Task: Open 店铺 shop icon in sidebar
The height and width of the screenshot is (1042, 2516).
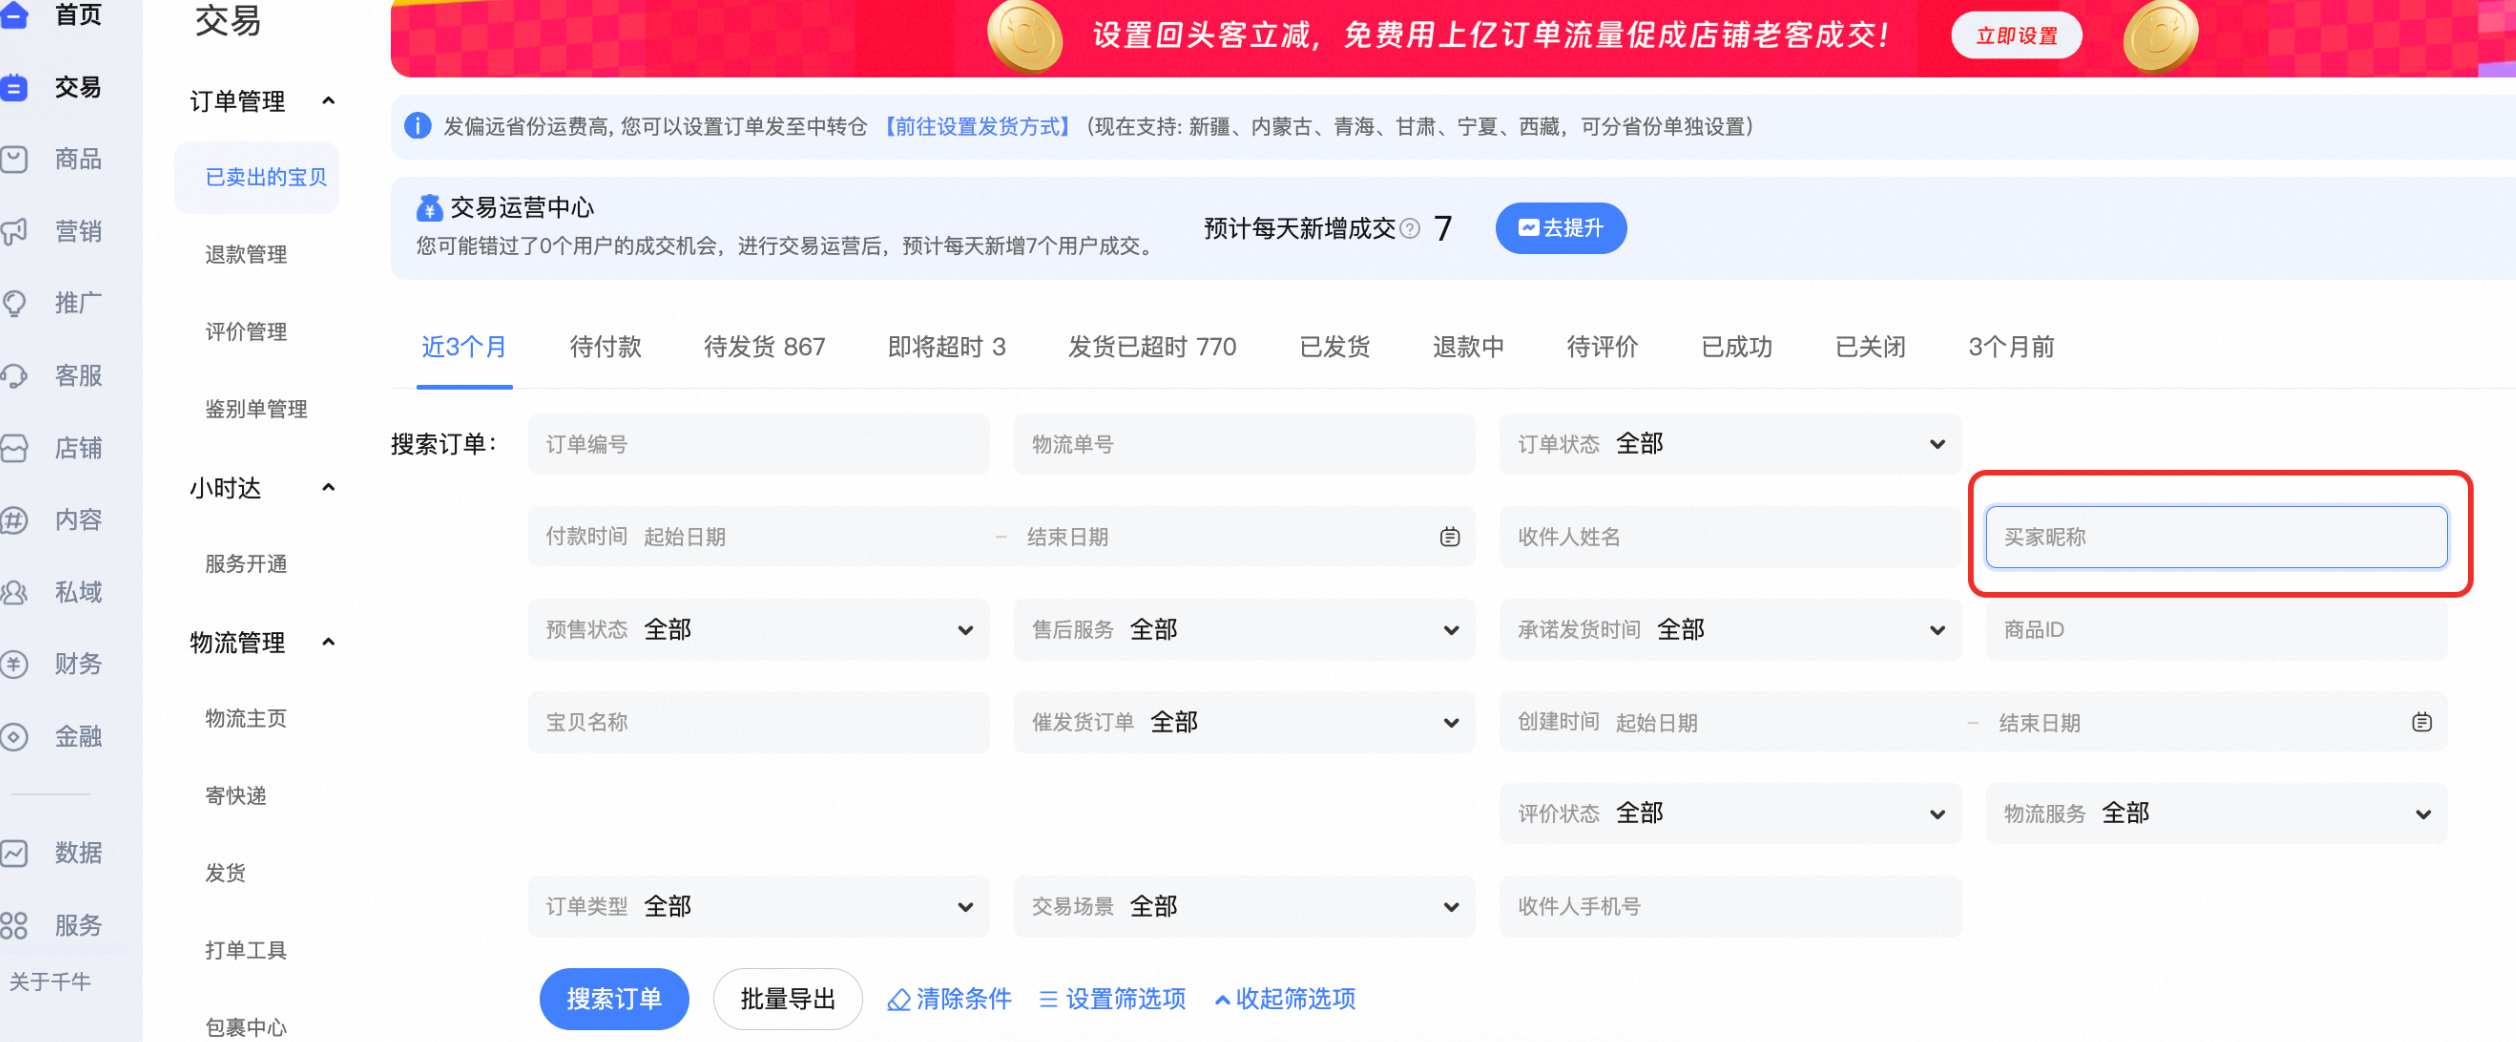Action: point(13,448)
